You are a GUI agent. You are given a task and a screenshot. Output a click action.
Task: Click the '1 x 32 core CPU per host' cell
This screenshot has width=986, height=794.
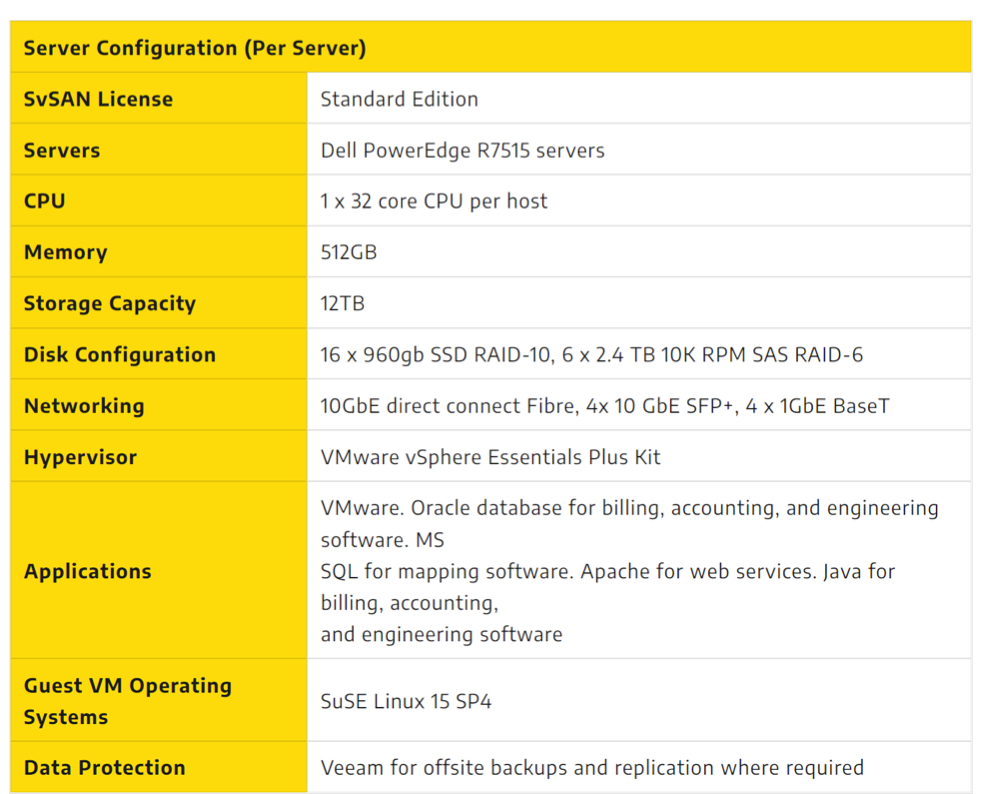tap(434, 201)
